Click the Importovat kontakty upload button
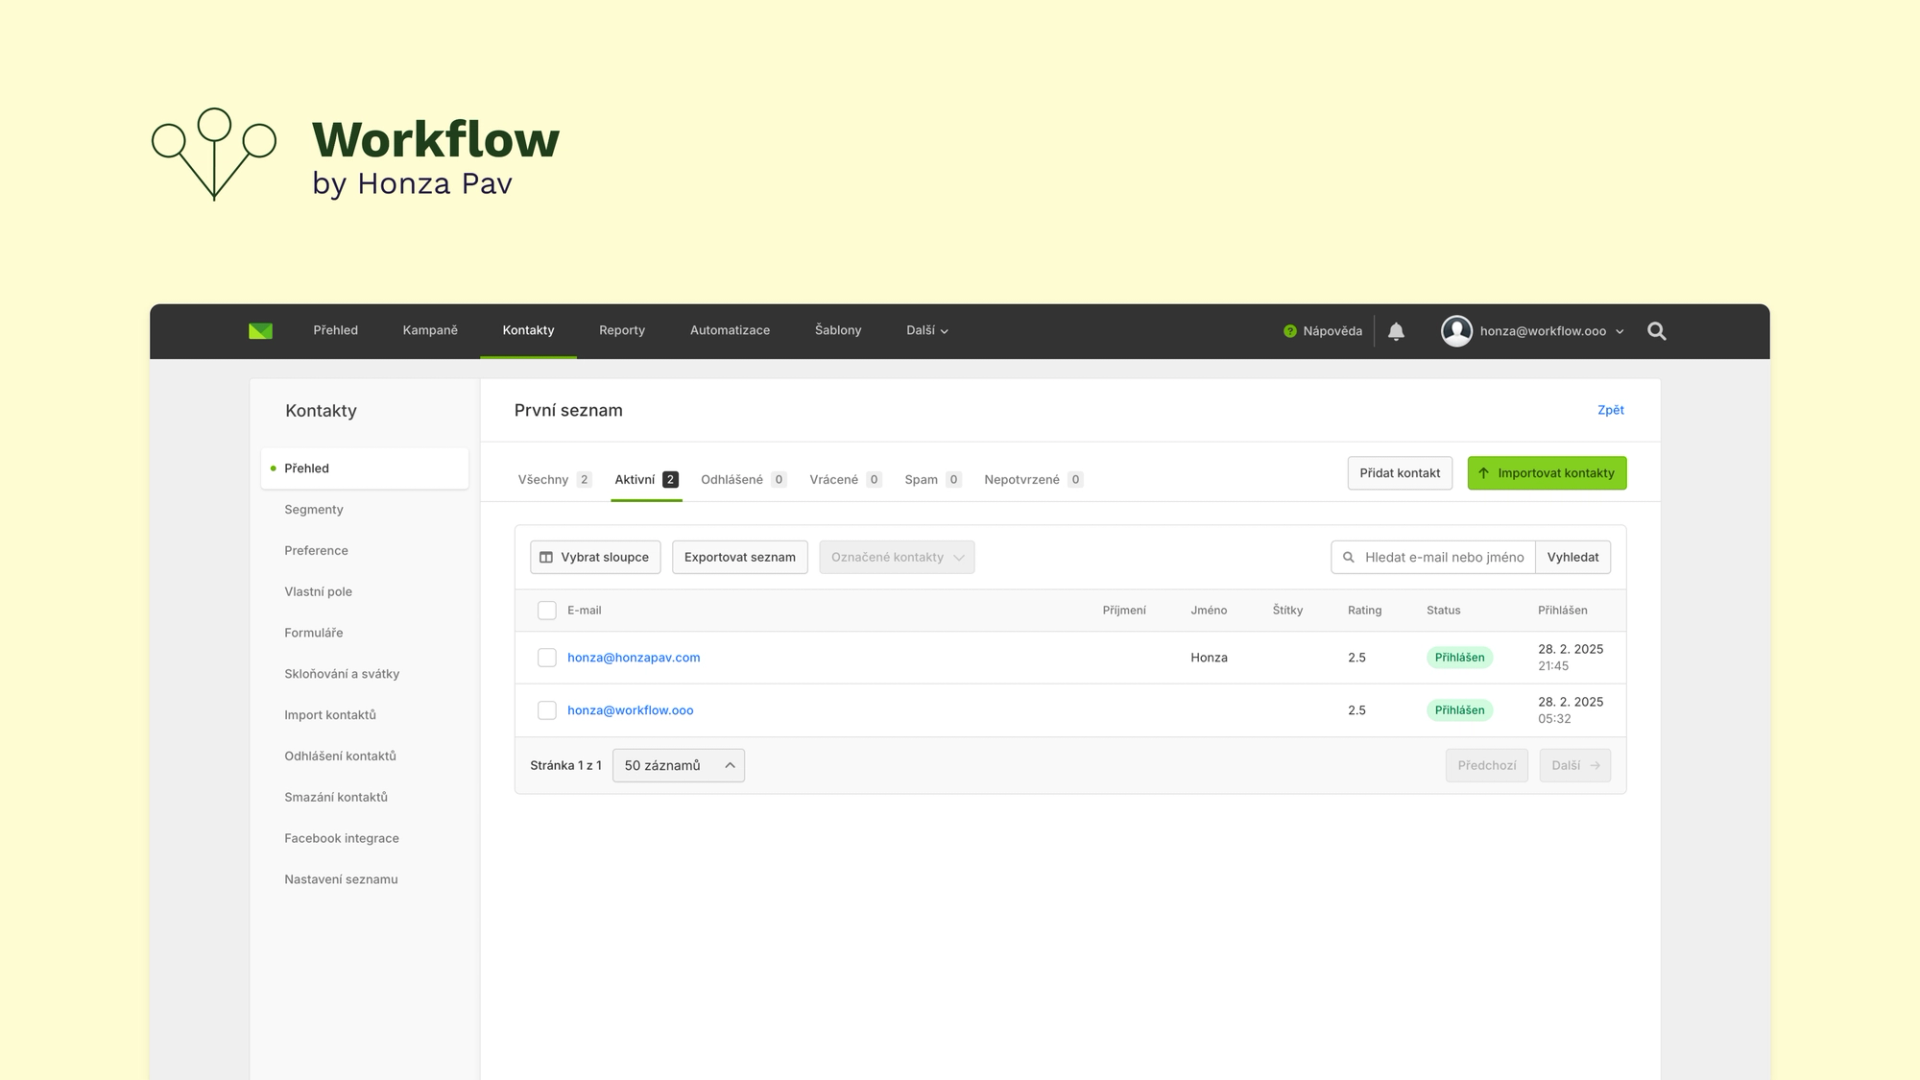Viewport: 1920px width, 1080px height. click(1546, 473)
